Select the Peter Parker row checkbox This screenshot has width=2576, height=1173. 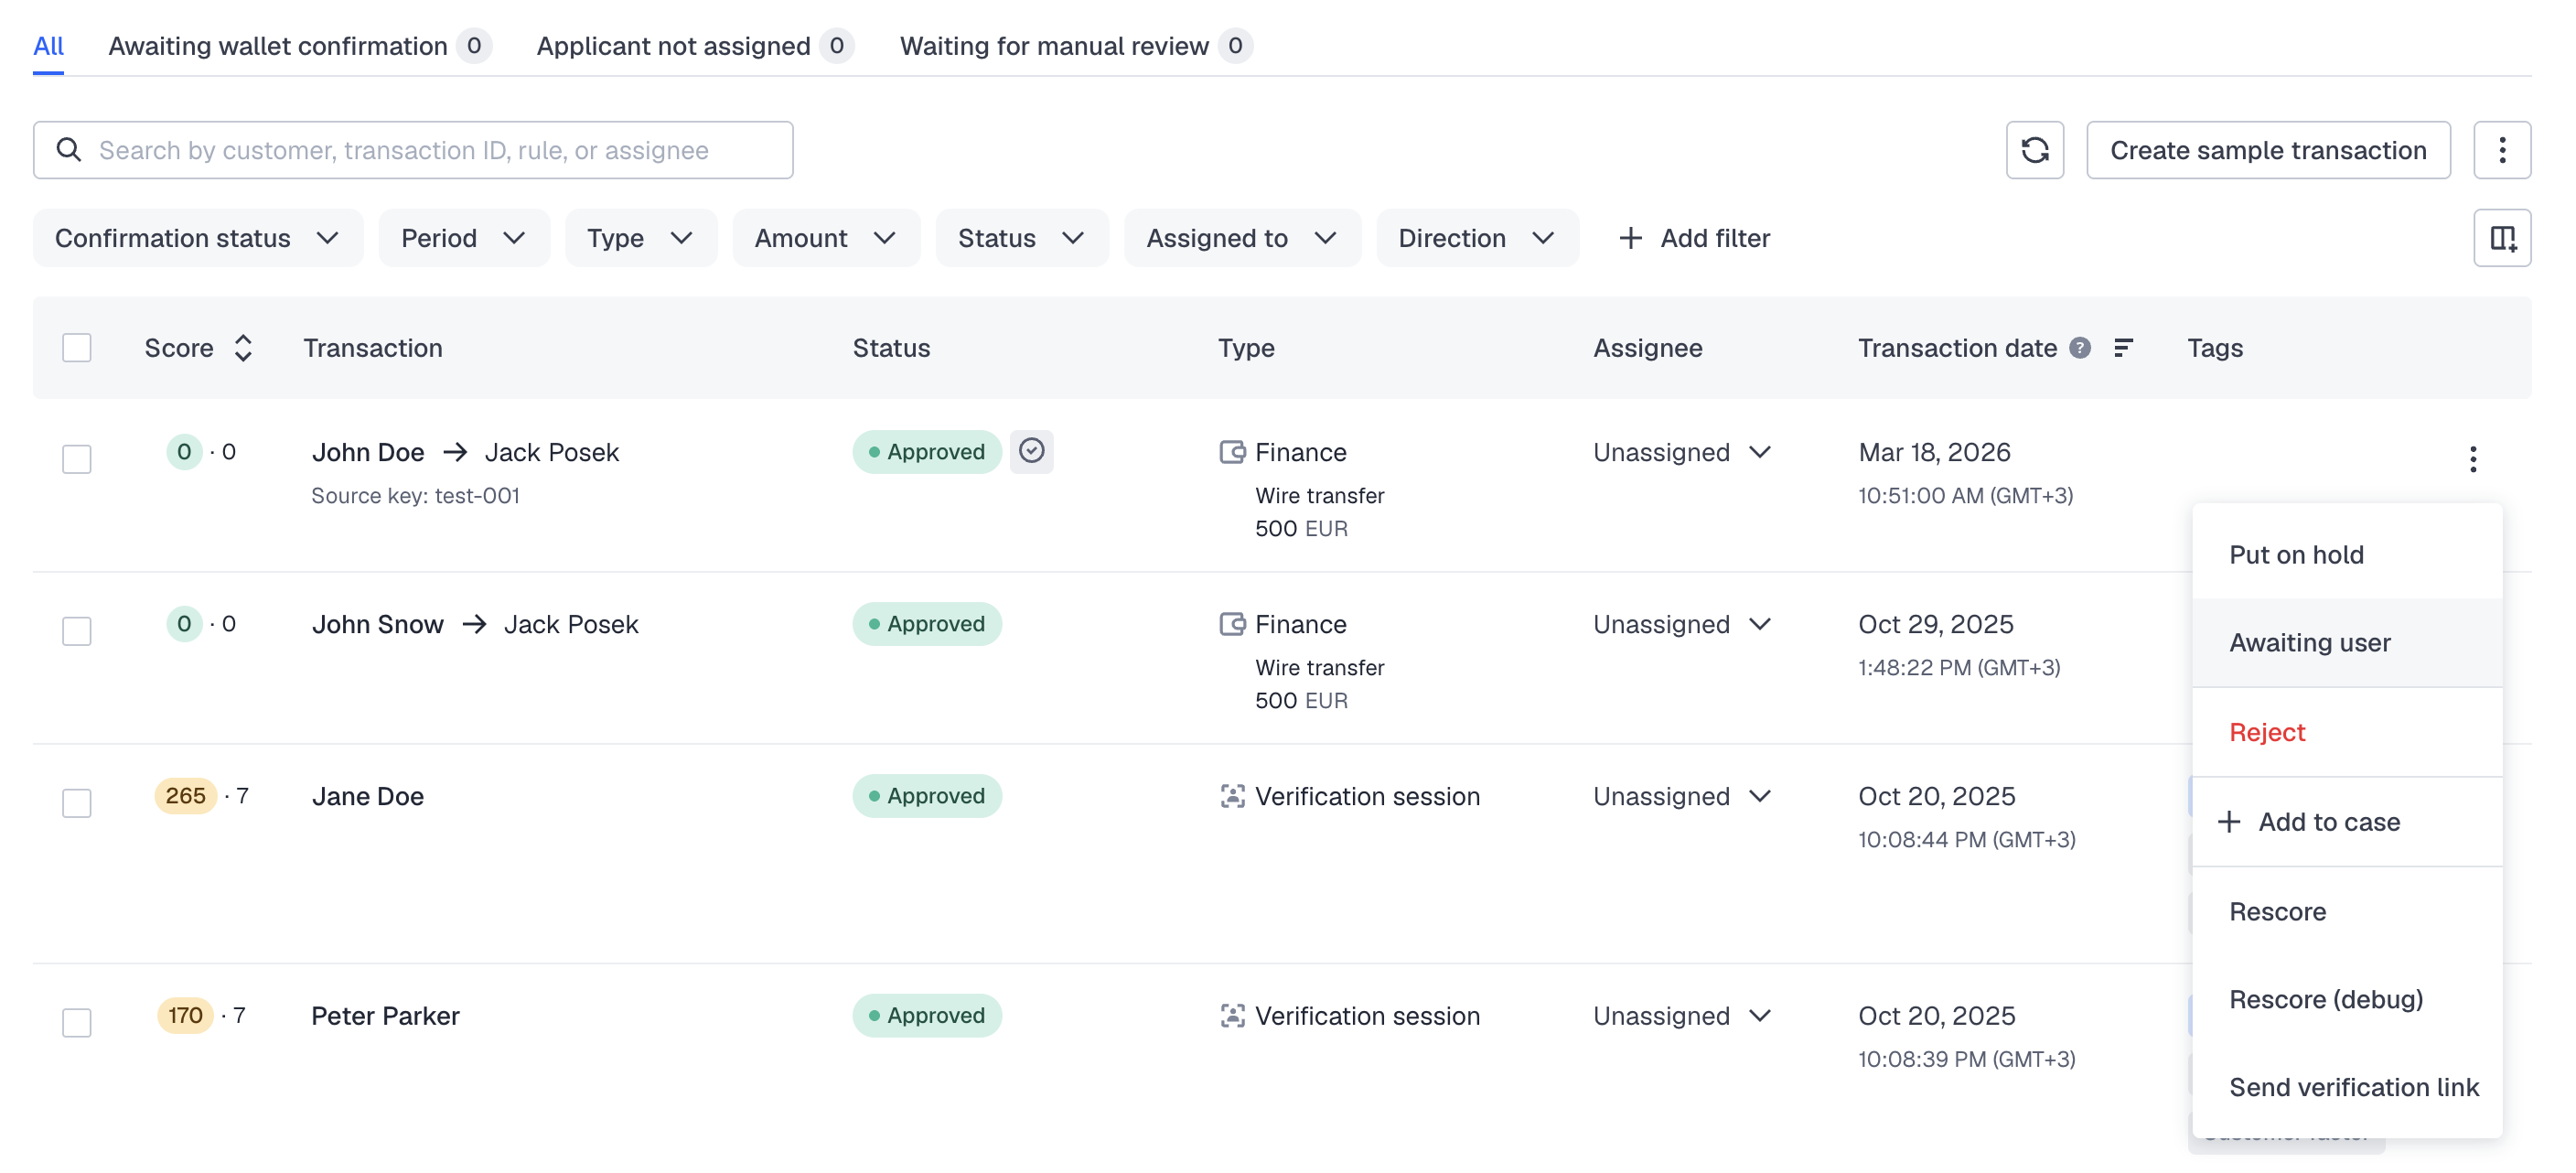(77, 1022)
